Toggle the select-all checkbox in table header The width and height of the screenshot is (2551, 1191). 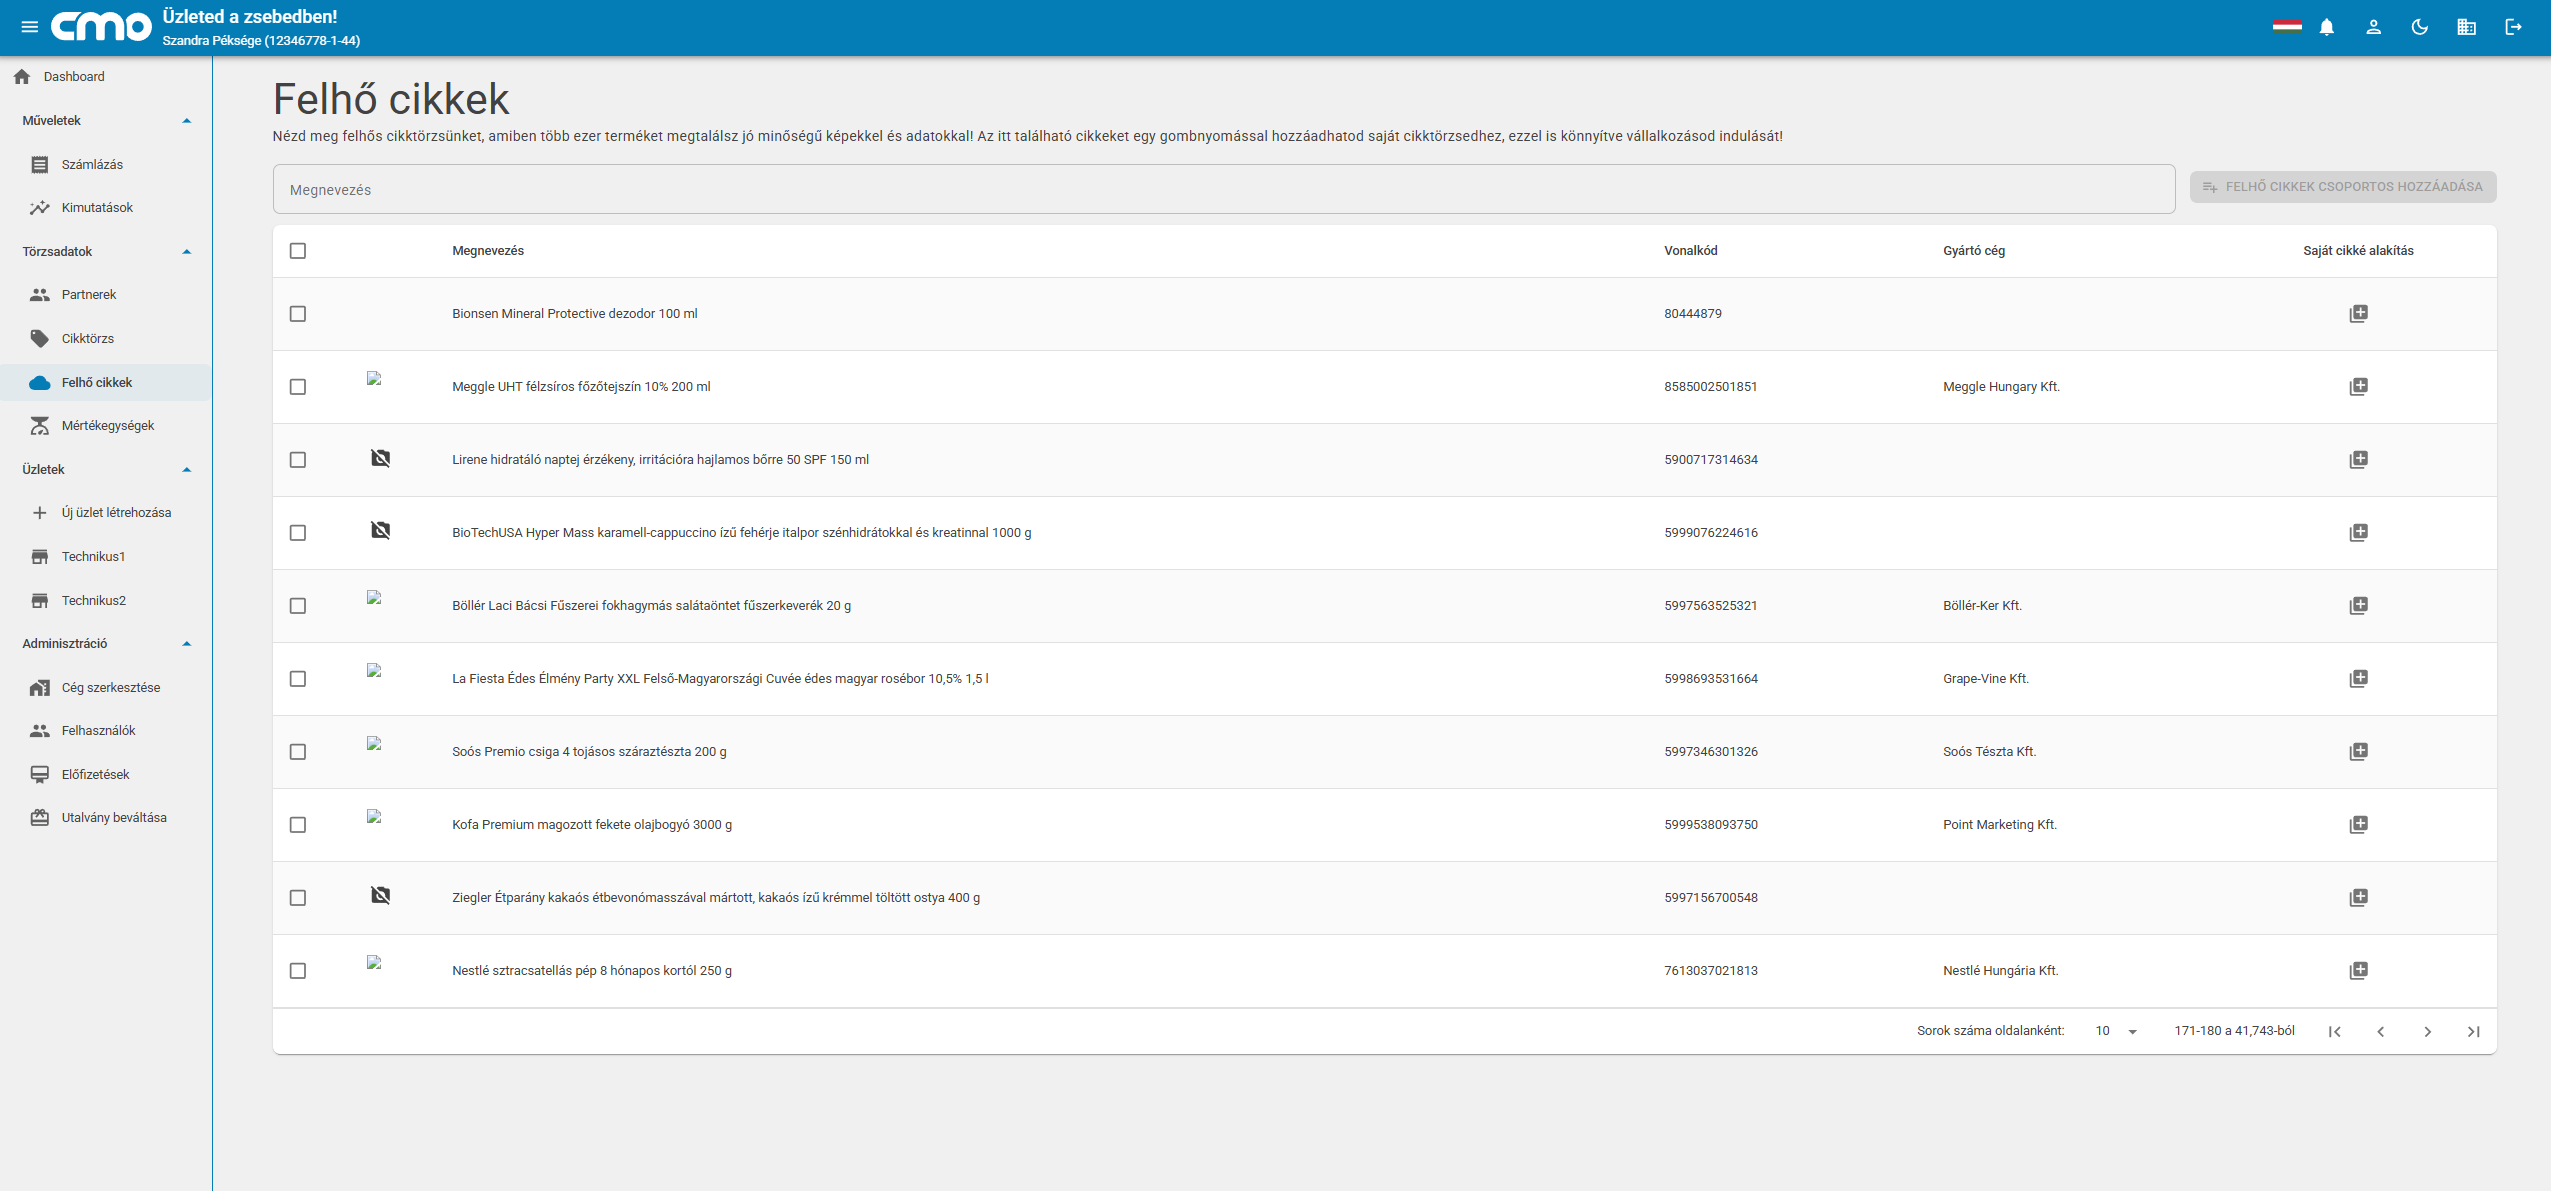point(298,251)
